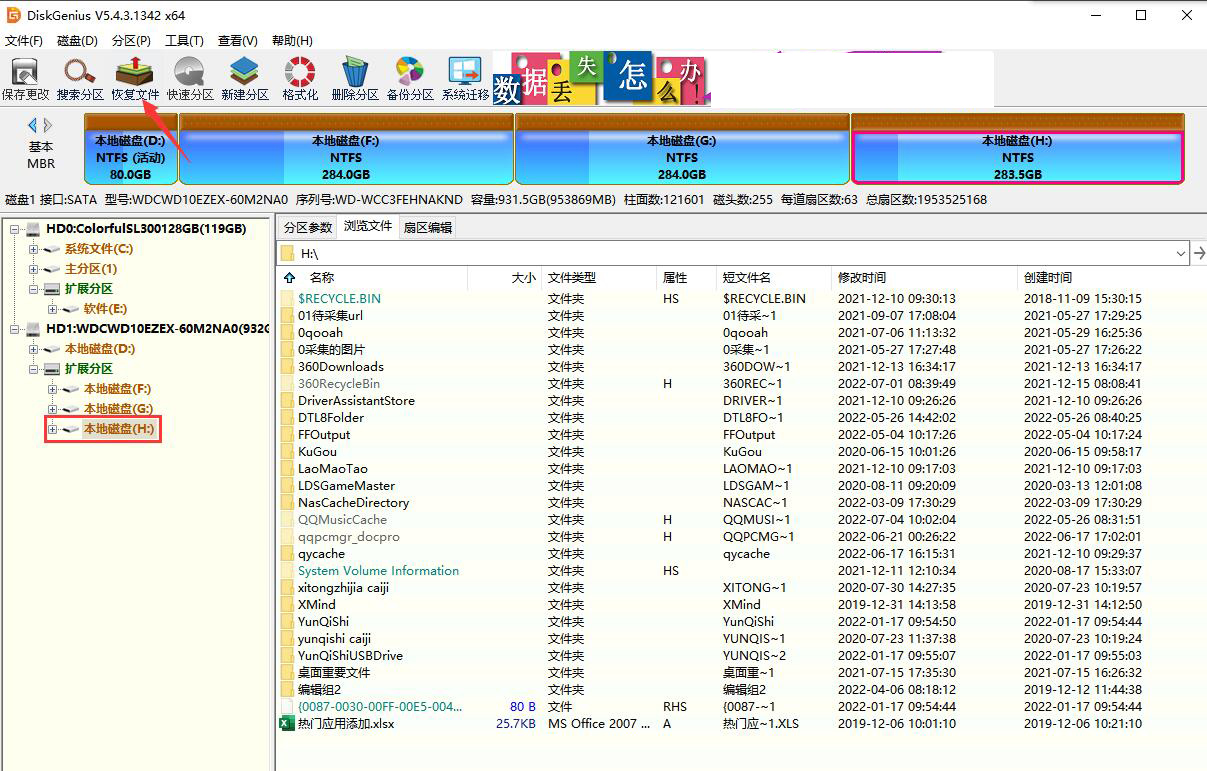The image size is (1207, 771).
Task: Click folder icon of XMind
Action: coord(287,605)
